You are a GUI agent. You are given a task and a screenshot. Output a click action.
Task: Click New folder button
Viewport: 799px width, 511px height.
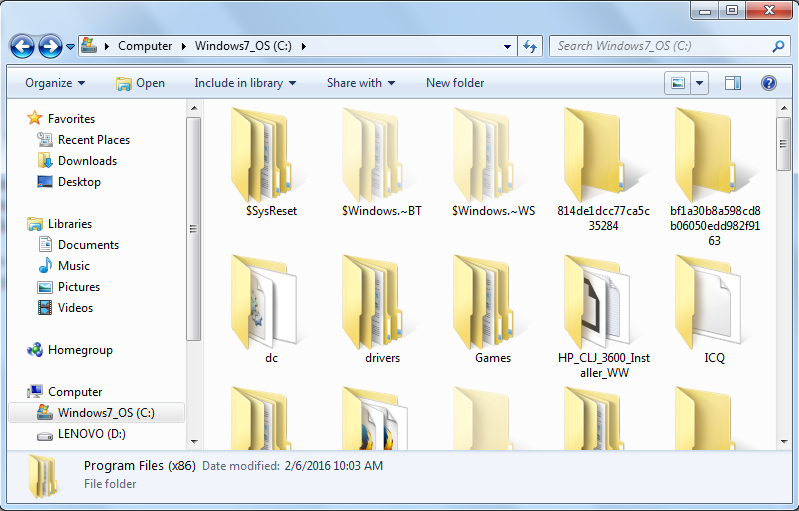tap(455, 83)
